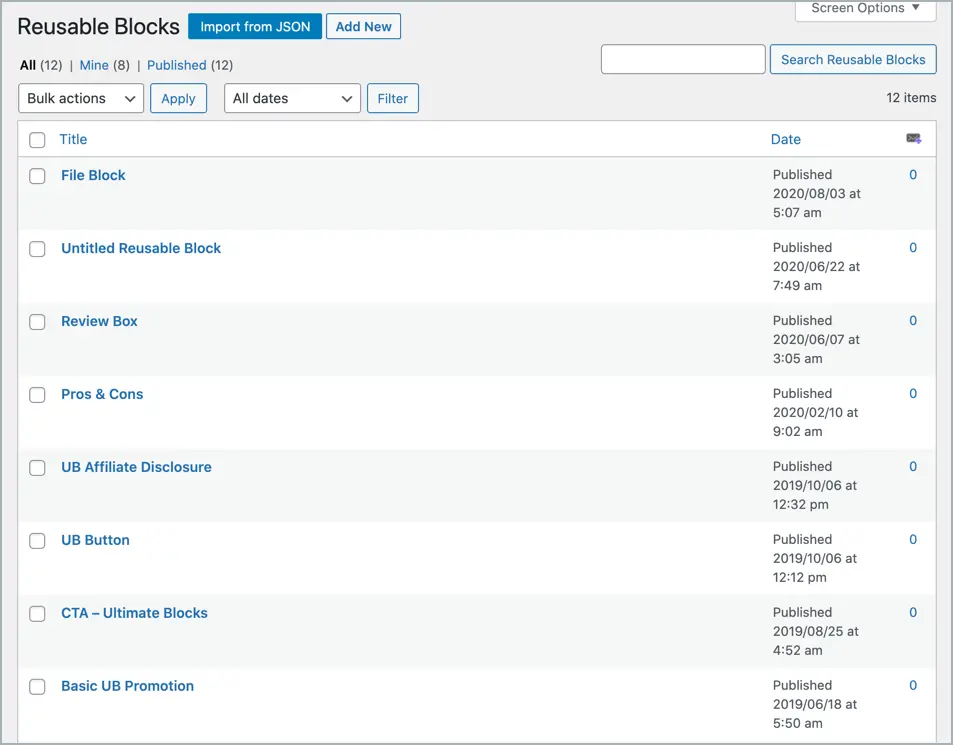Apply the selected bulk action
This screenshot has height=745, width=953.
click(178, 98)
